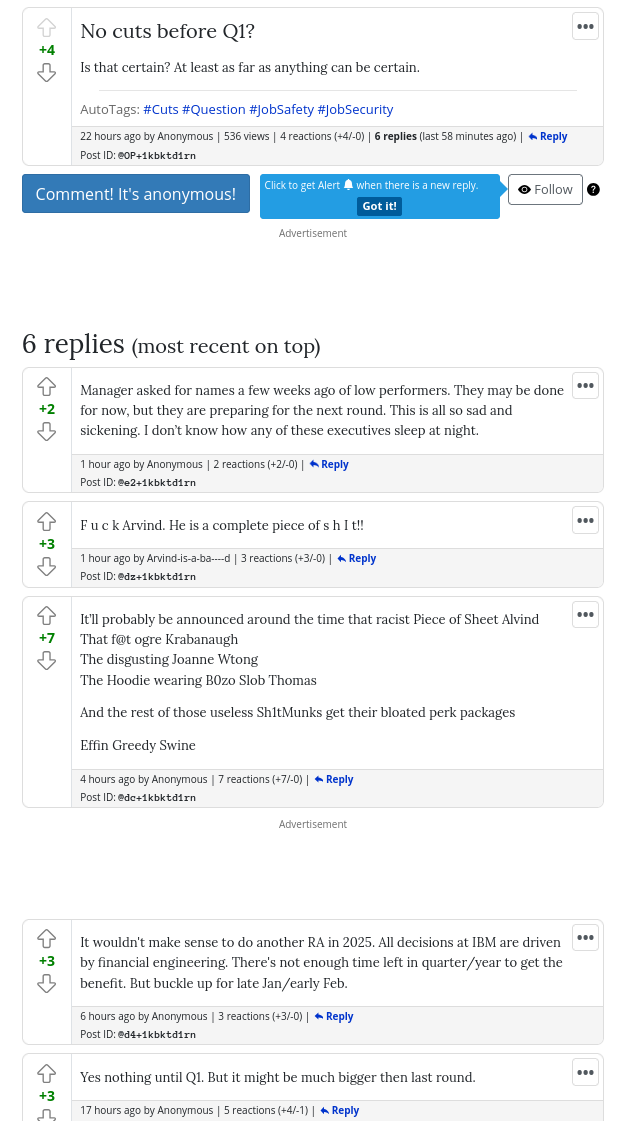Open three-dot menu on "Manager asked" reply
Viewport: 620px width, 1121px height.
[x=585, y=386]
